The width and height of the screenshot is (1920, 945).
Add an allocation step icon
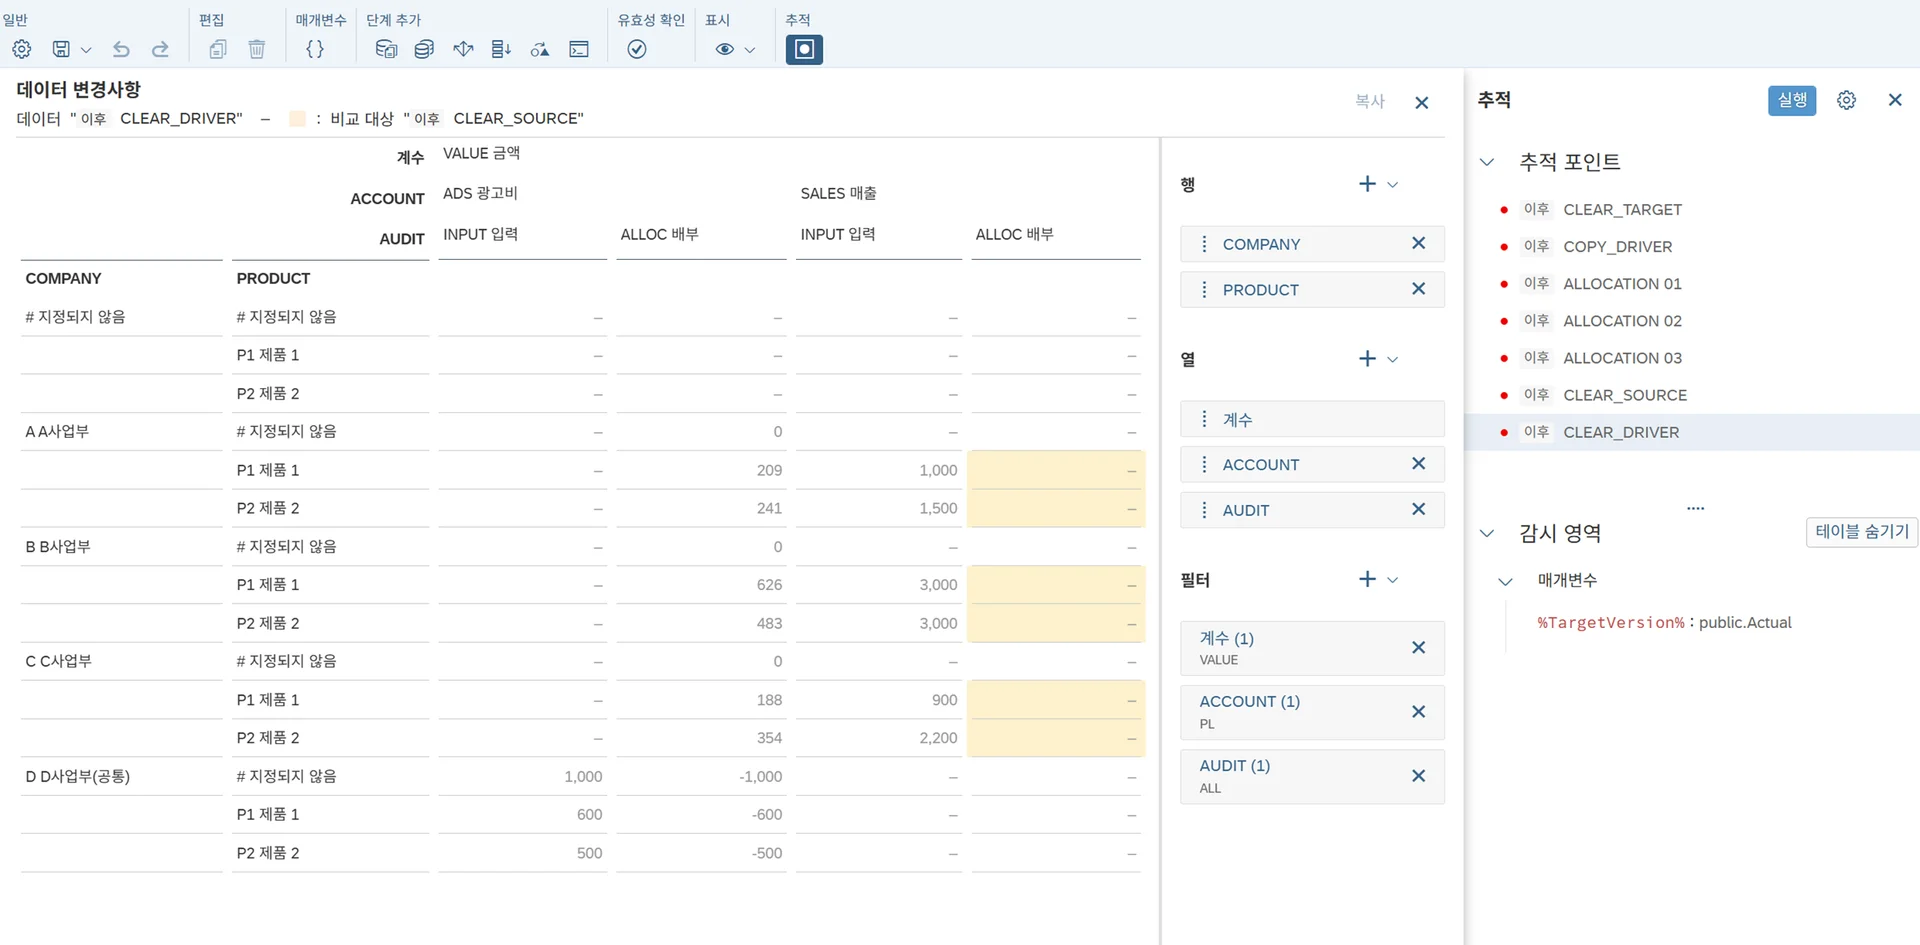pos(463,49)
